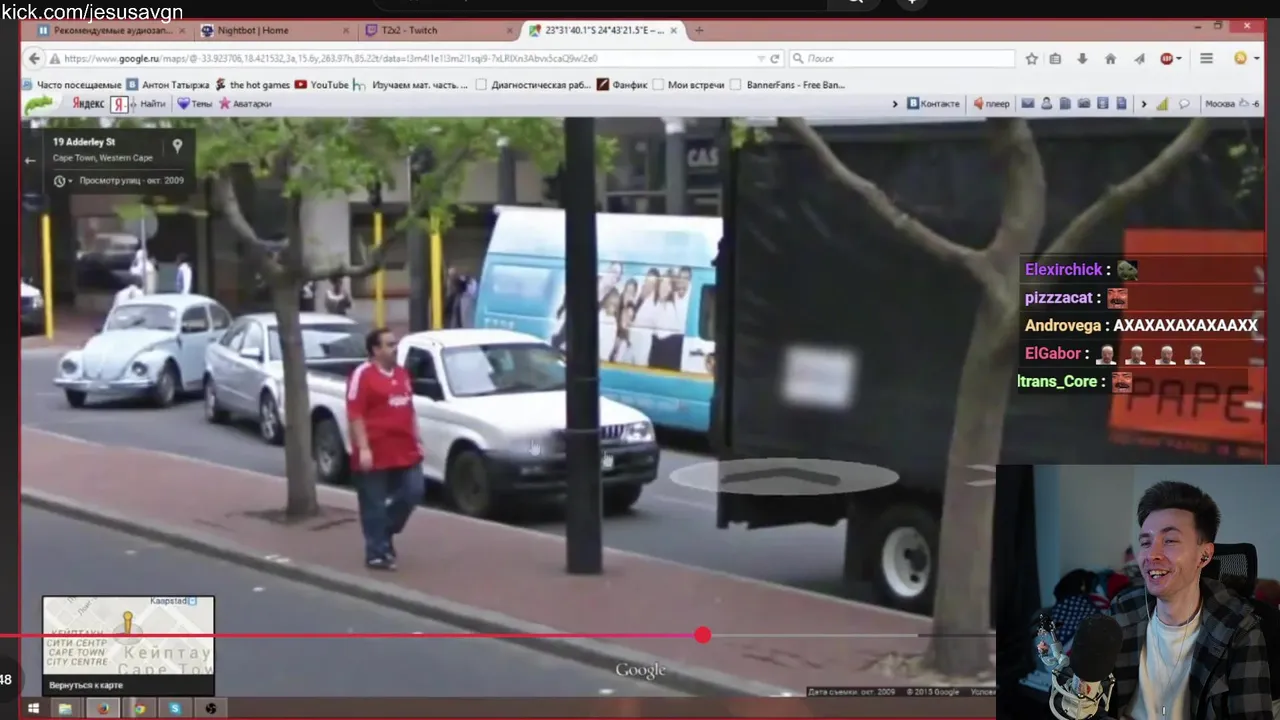The width and height of the screenshot is (1280, 720).
Task: Click Аватарки in the Yandex bar
Action: [245, 104]
